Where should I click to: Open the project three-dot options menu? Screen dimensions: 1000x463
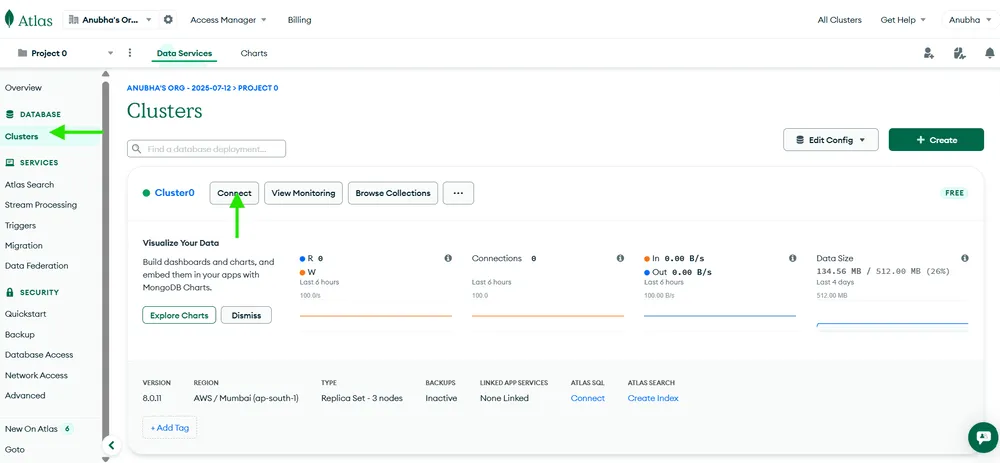click(130, 53)
